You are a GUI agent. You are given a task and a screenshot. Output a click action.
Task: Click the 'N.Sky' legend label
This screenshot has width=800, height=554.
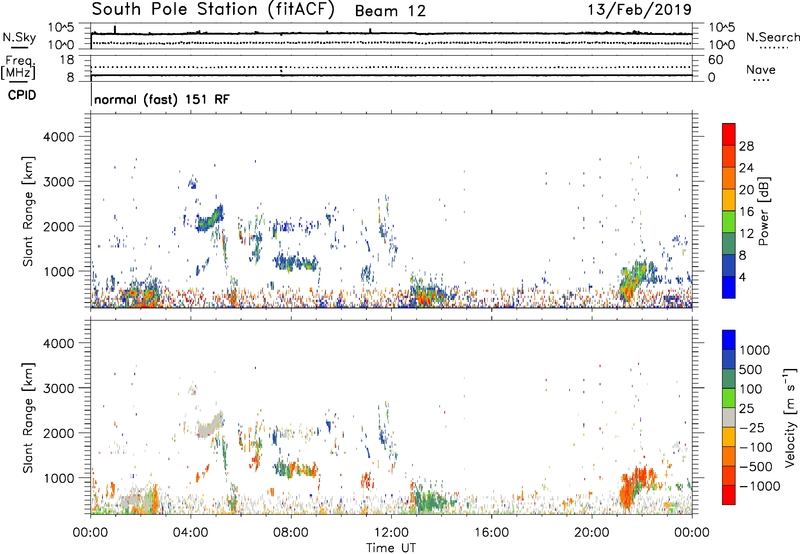point(19,37)
